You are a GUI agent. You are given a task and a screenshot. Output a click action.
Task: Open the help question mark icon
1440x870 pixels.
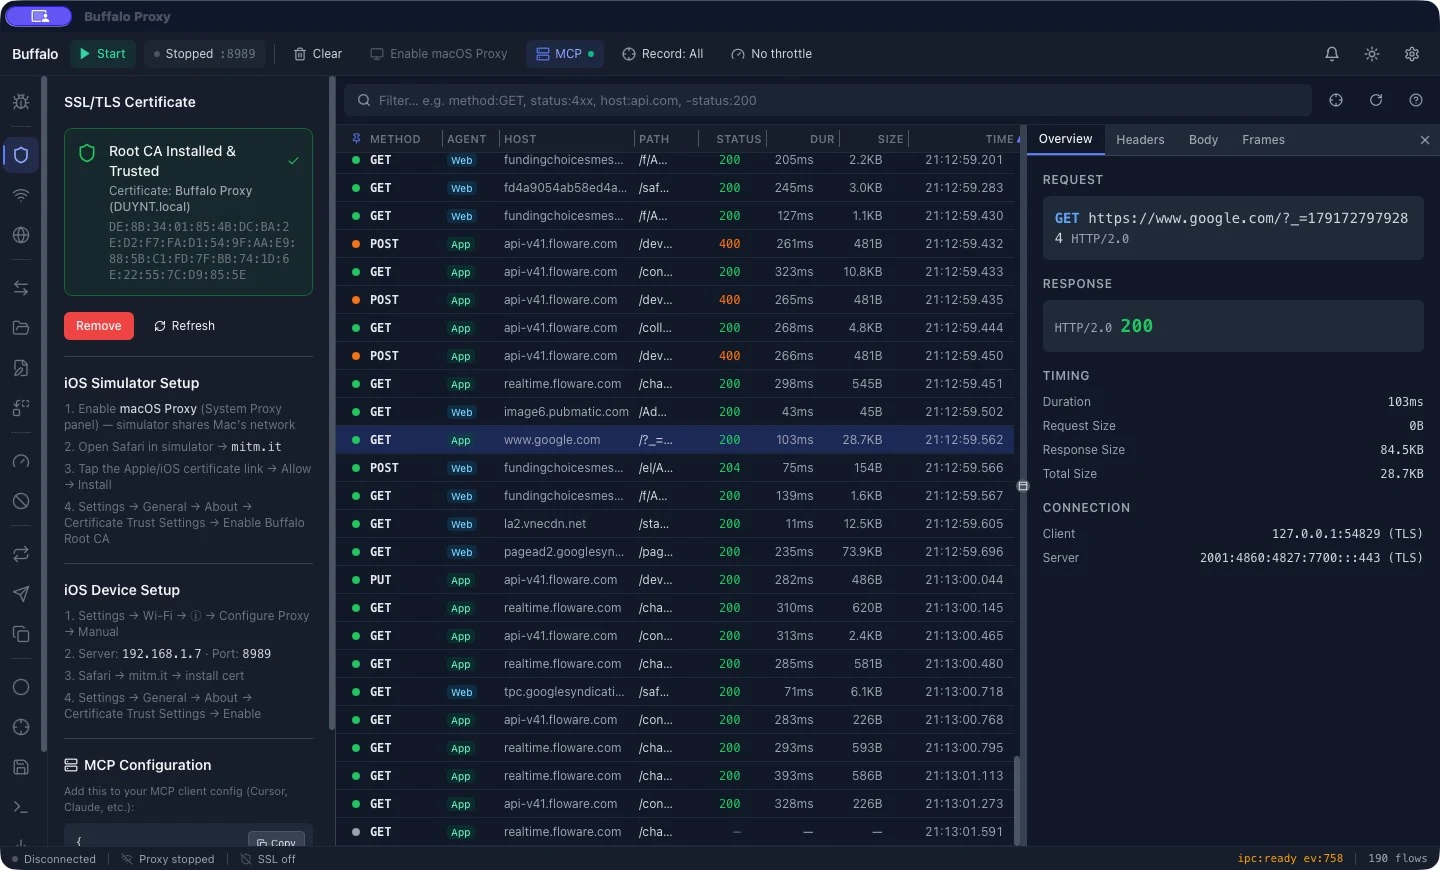1416,100
